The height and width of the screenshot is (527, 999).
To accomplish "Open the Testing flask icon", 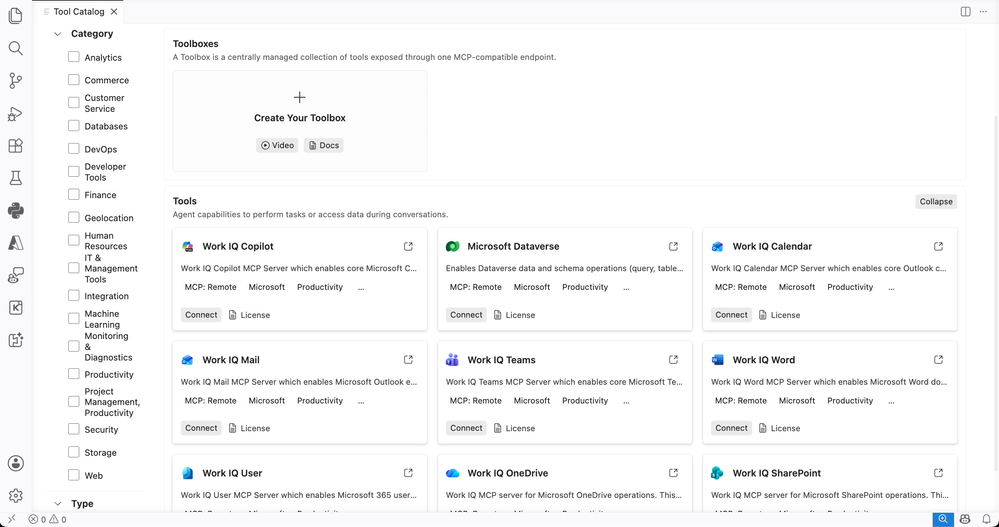I will [15, 178].
